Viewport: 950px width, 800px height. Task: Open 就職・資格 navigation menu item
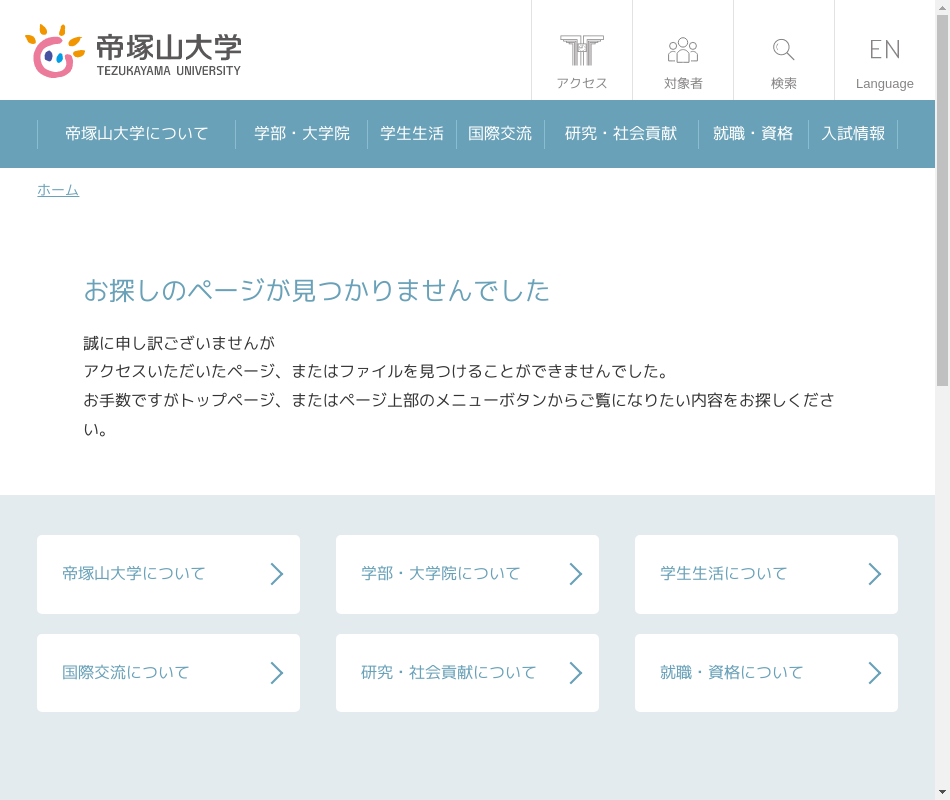(x=753, y=134)
